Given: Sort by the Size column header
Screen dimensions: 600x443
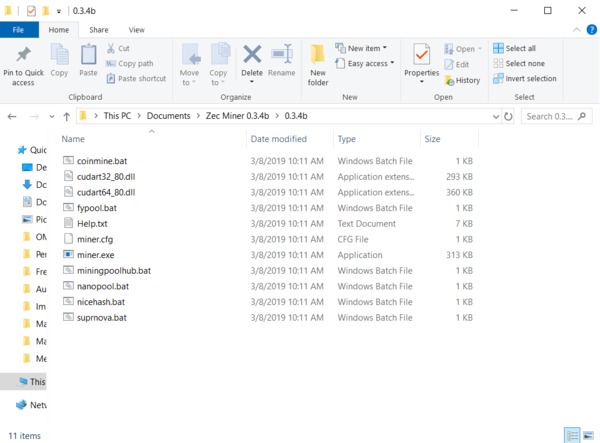Looking at the screenshot, I should tap(432, 139).
